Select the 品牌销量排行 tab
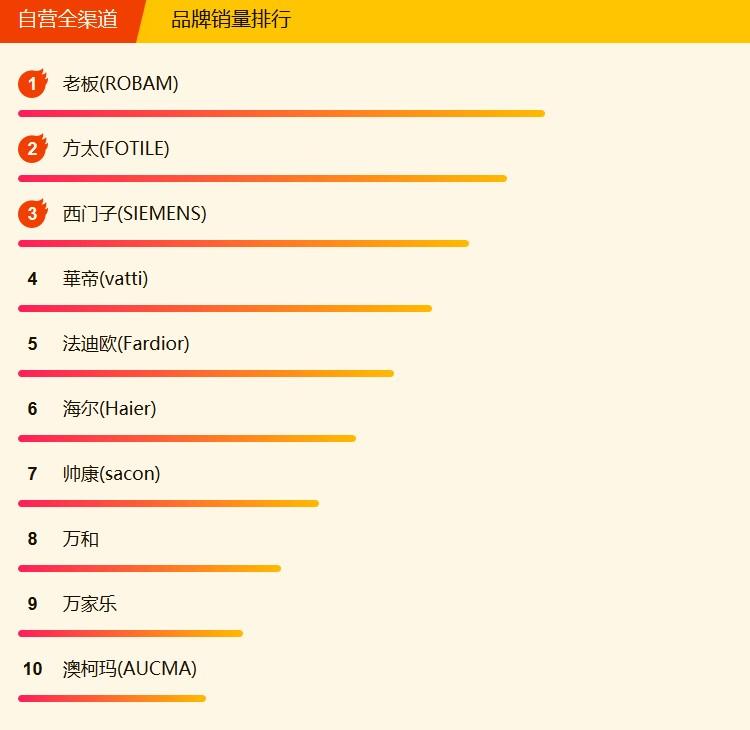 pos(231,20)
